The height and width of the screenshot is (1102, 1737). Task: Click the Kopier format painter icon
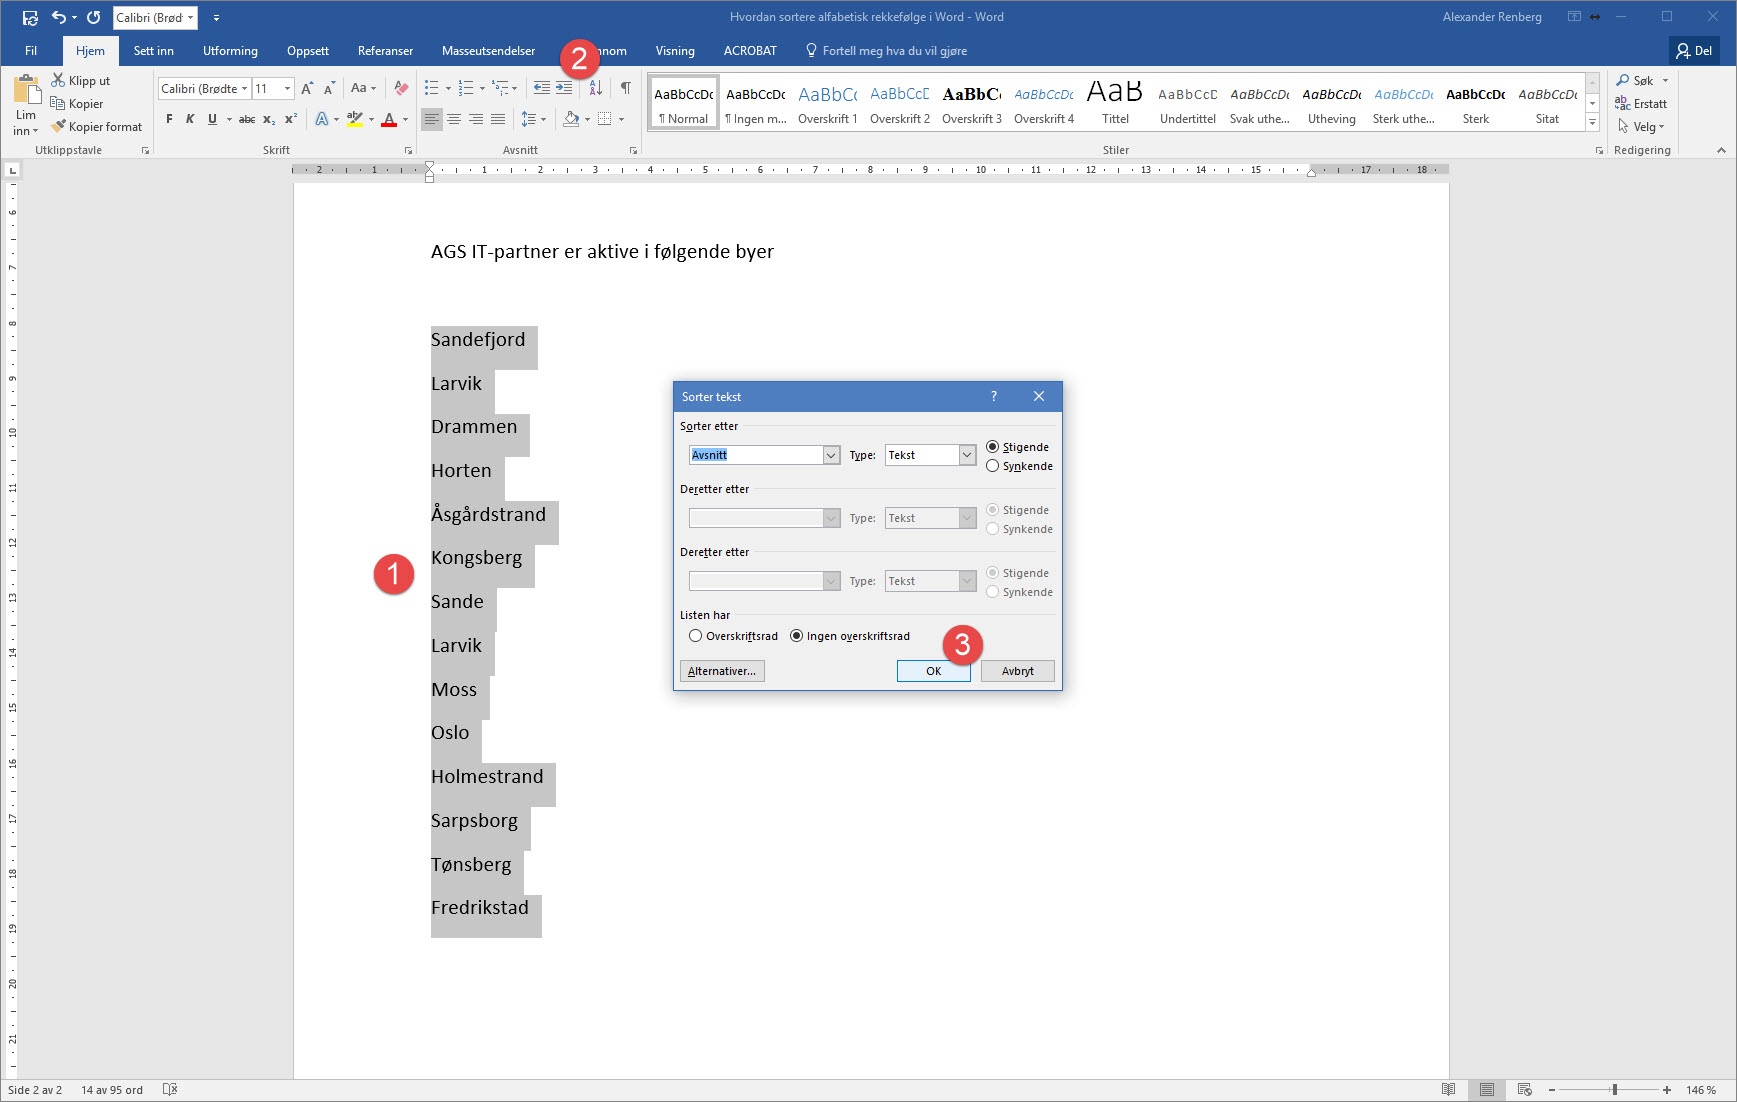pos(59,127)
